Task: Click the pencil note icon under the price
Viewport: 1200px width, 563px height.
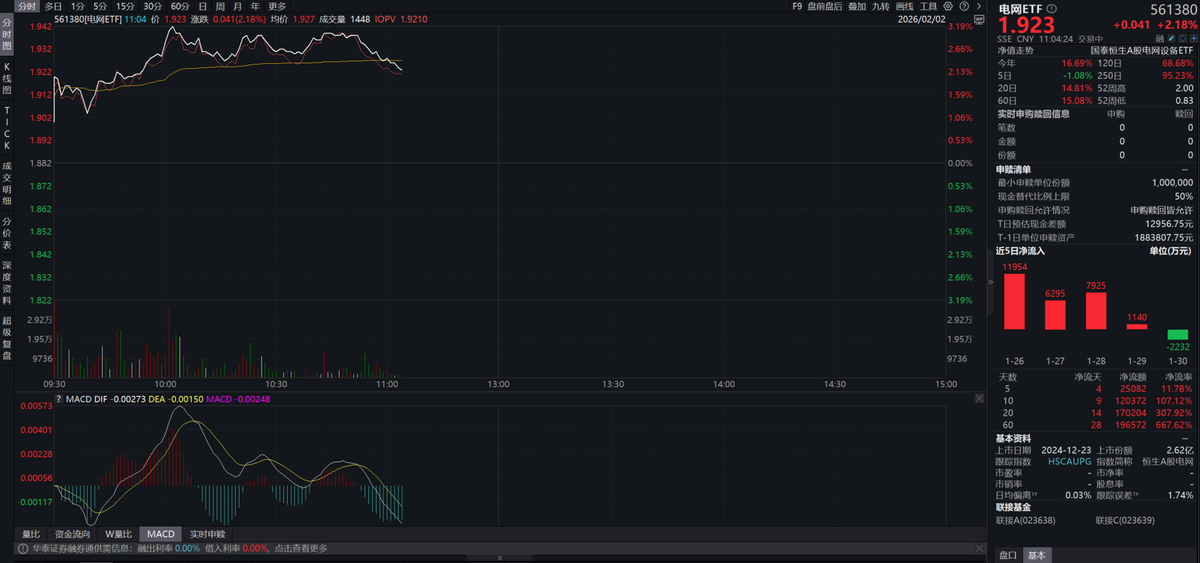Action: click(1171, 37)
